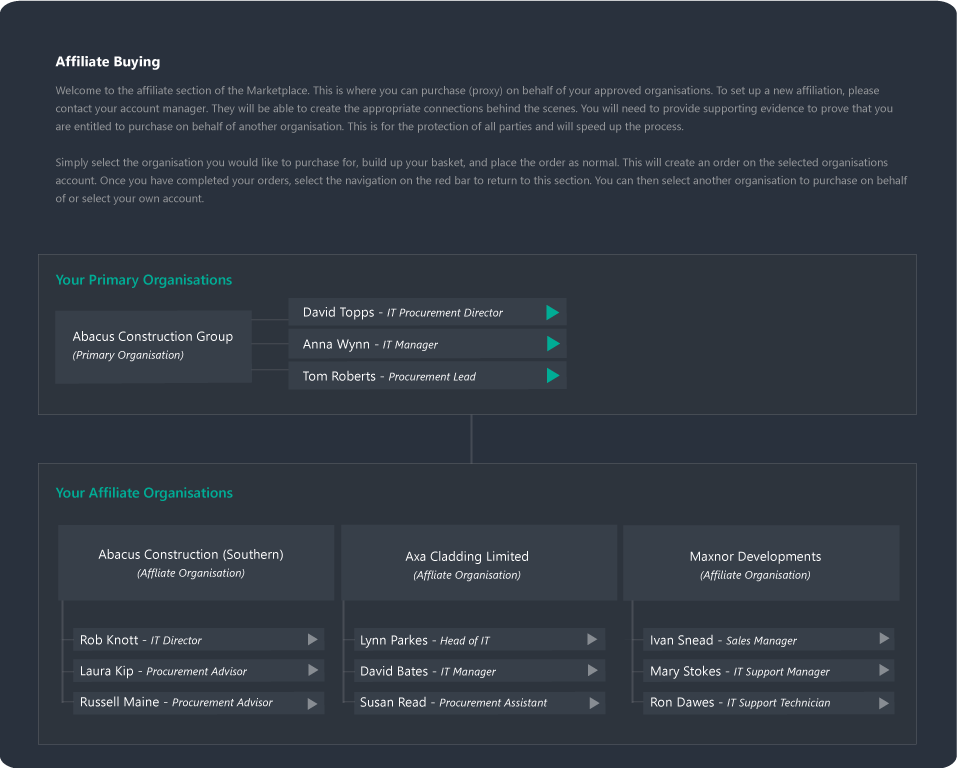Image resolution: width=957 pixels, height=768 pixels.
Task: Select the Abacus Construction Group primary organisation
Action: (x=153, y=345)
